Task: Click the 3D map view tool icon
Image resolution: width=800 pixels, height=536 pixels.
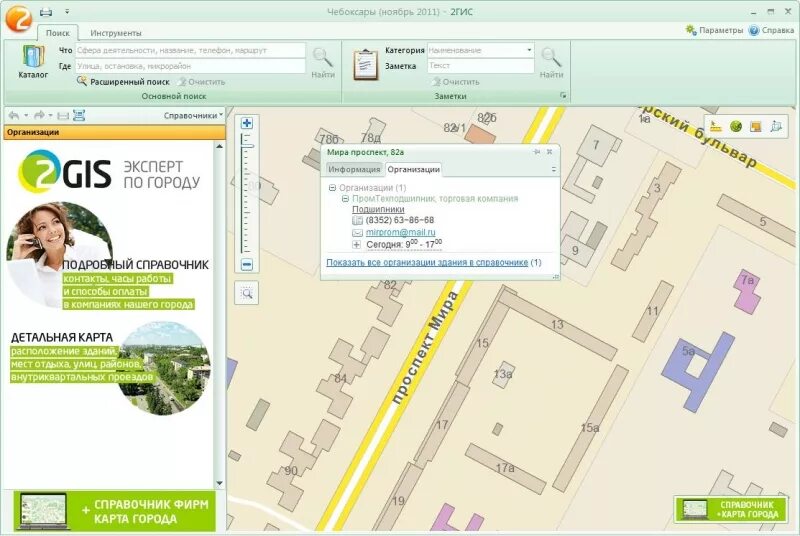Action: coord(776,126)
